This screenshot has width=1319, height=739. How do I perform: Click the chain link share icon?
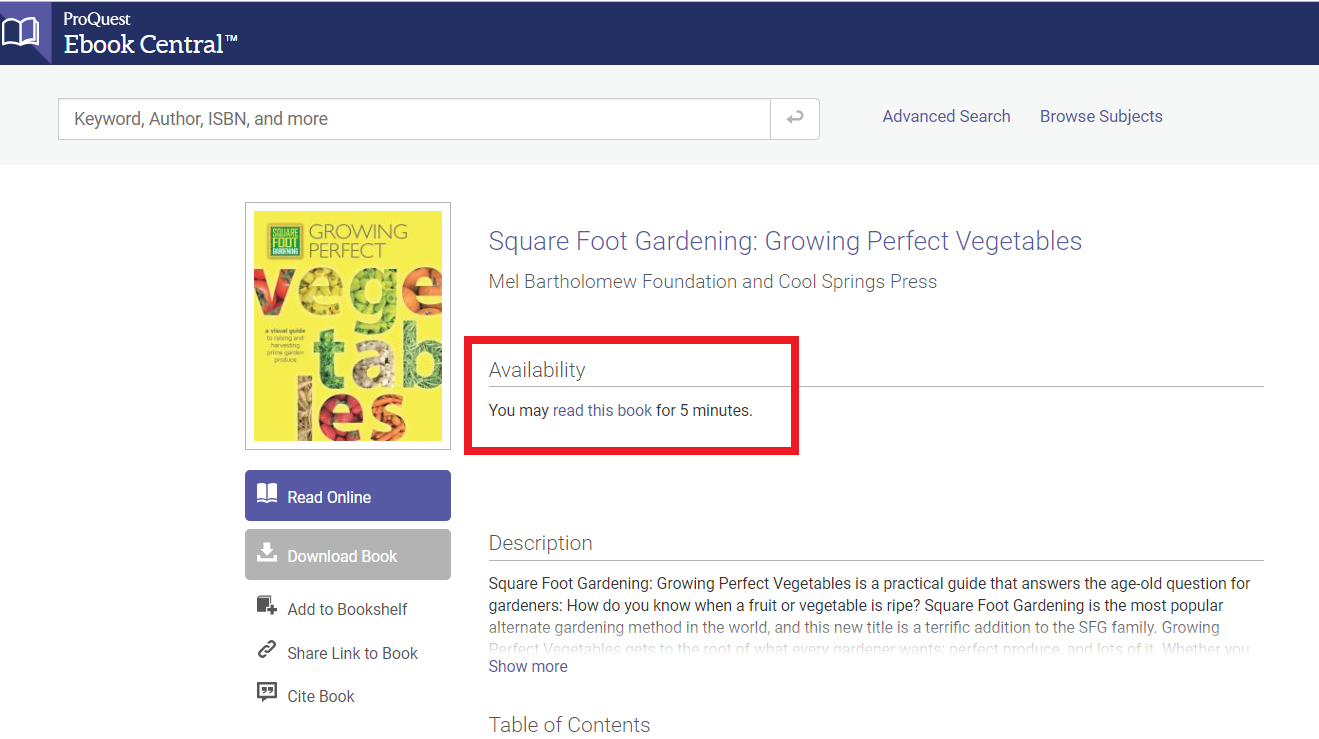click(267, 651)
